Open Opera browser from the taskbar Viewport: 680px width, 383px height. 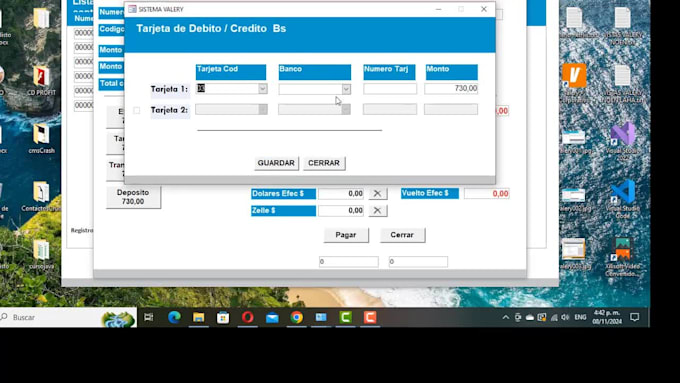[x=248, y=317]
